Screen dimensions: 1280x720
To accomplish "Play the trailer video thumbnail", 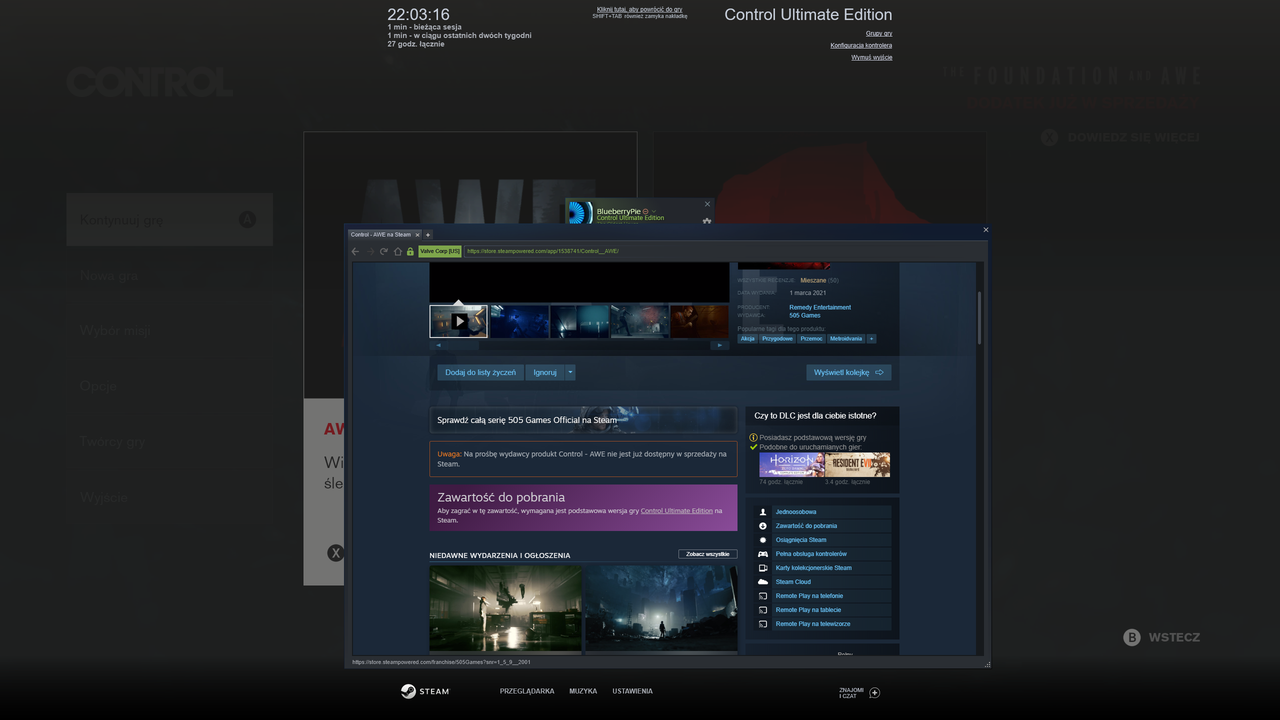I will tap(459, 321).
